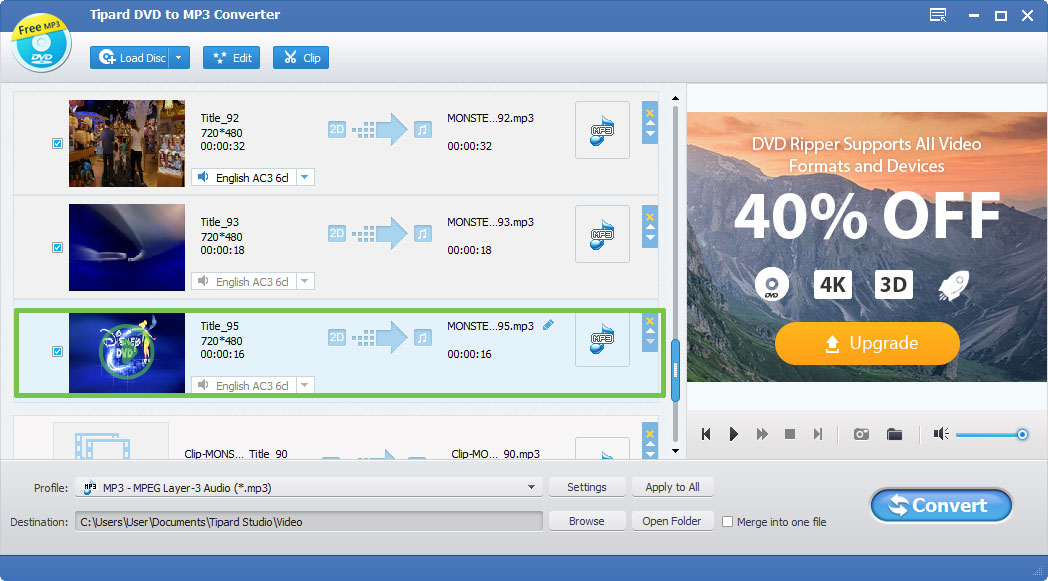Open MP3 format selector for Title_95

click(602, 338)
